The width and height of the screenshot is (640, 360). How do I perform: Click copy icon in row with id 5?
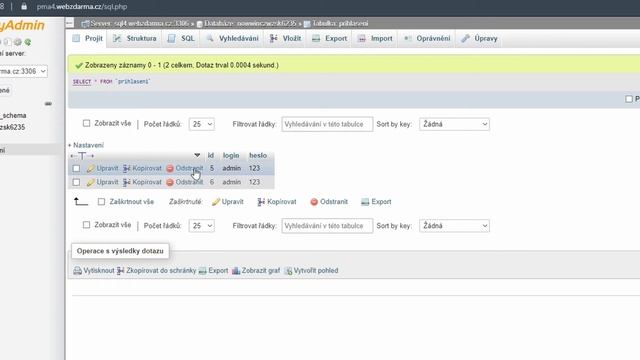click(x=127, y=168)
